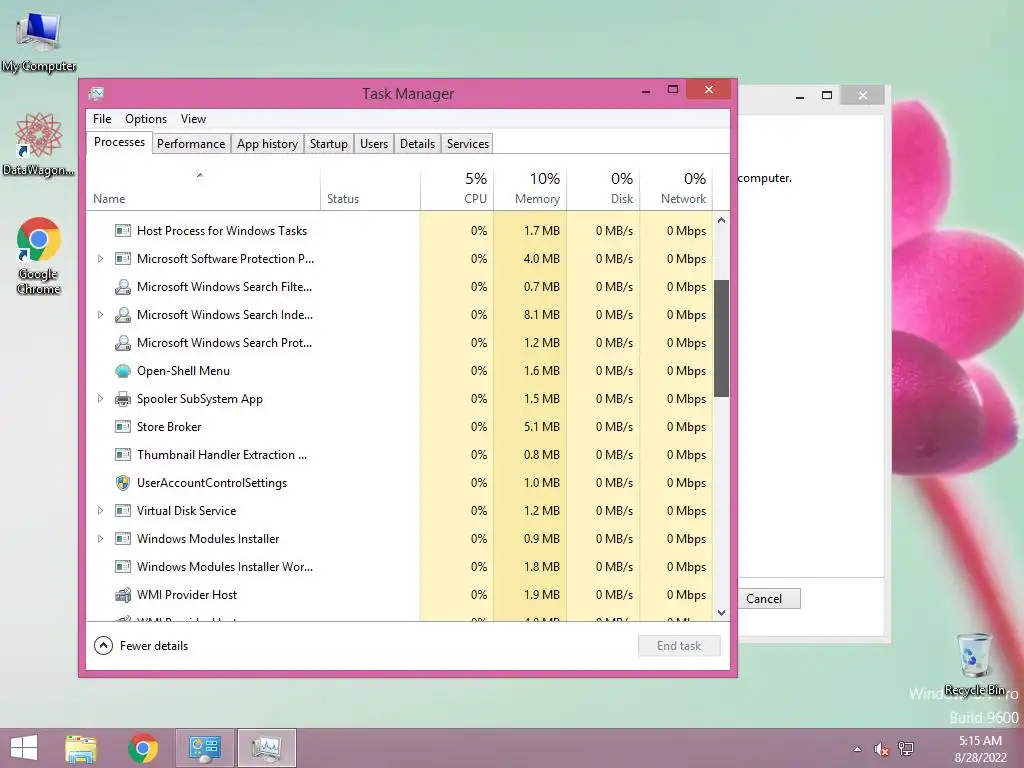Sort processes by Name column
1024x768 pixels.
tap(203, 189)
